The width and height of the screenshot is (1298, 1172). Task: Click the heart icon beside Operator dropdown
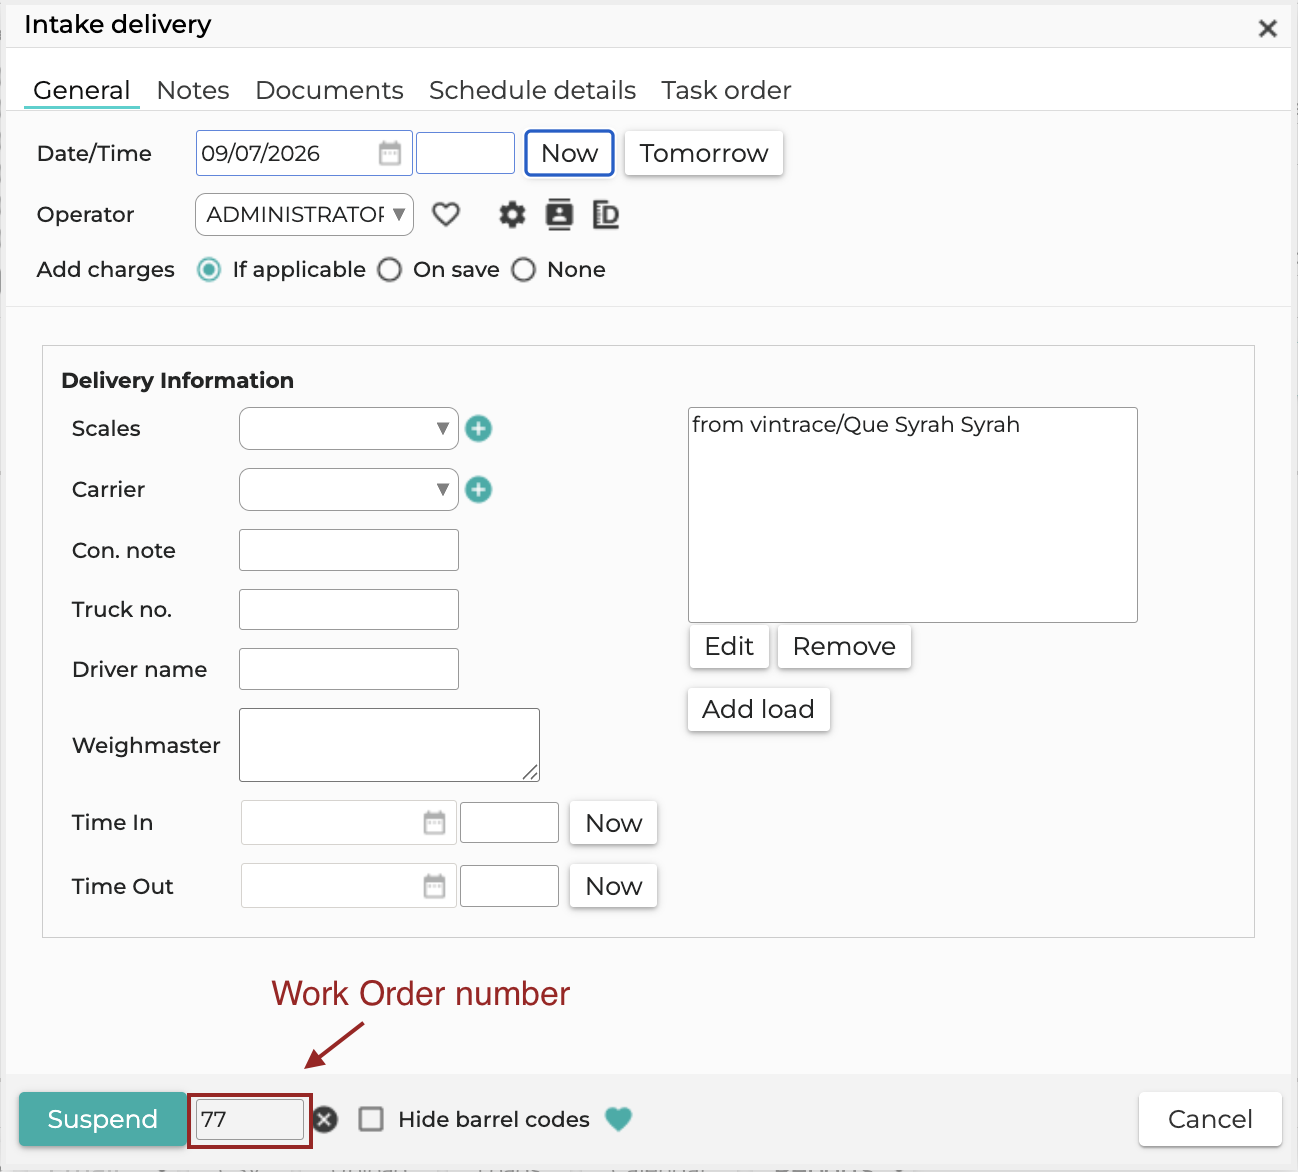[x=446, y=214]
